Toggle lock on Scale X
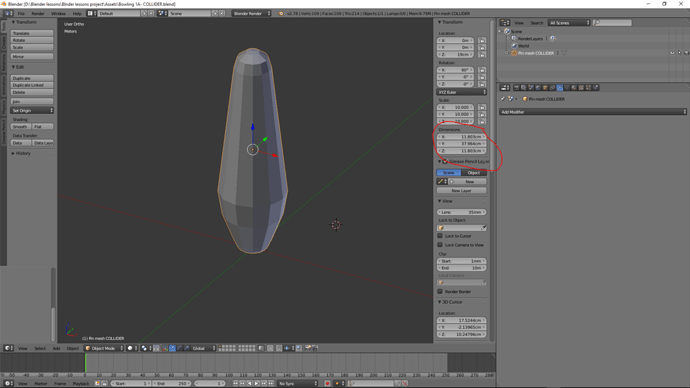This screenshot has height=388, width=690. tap(482, 107)
